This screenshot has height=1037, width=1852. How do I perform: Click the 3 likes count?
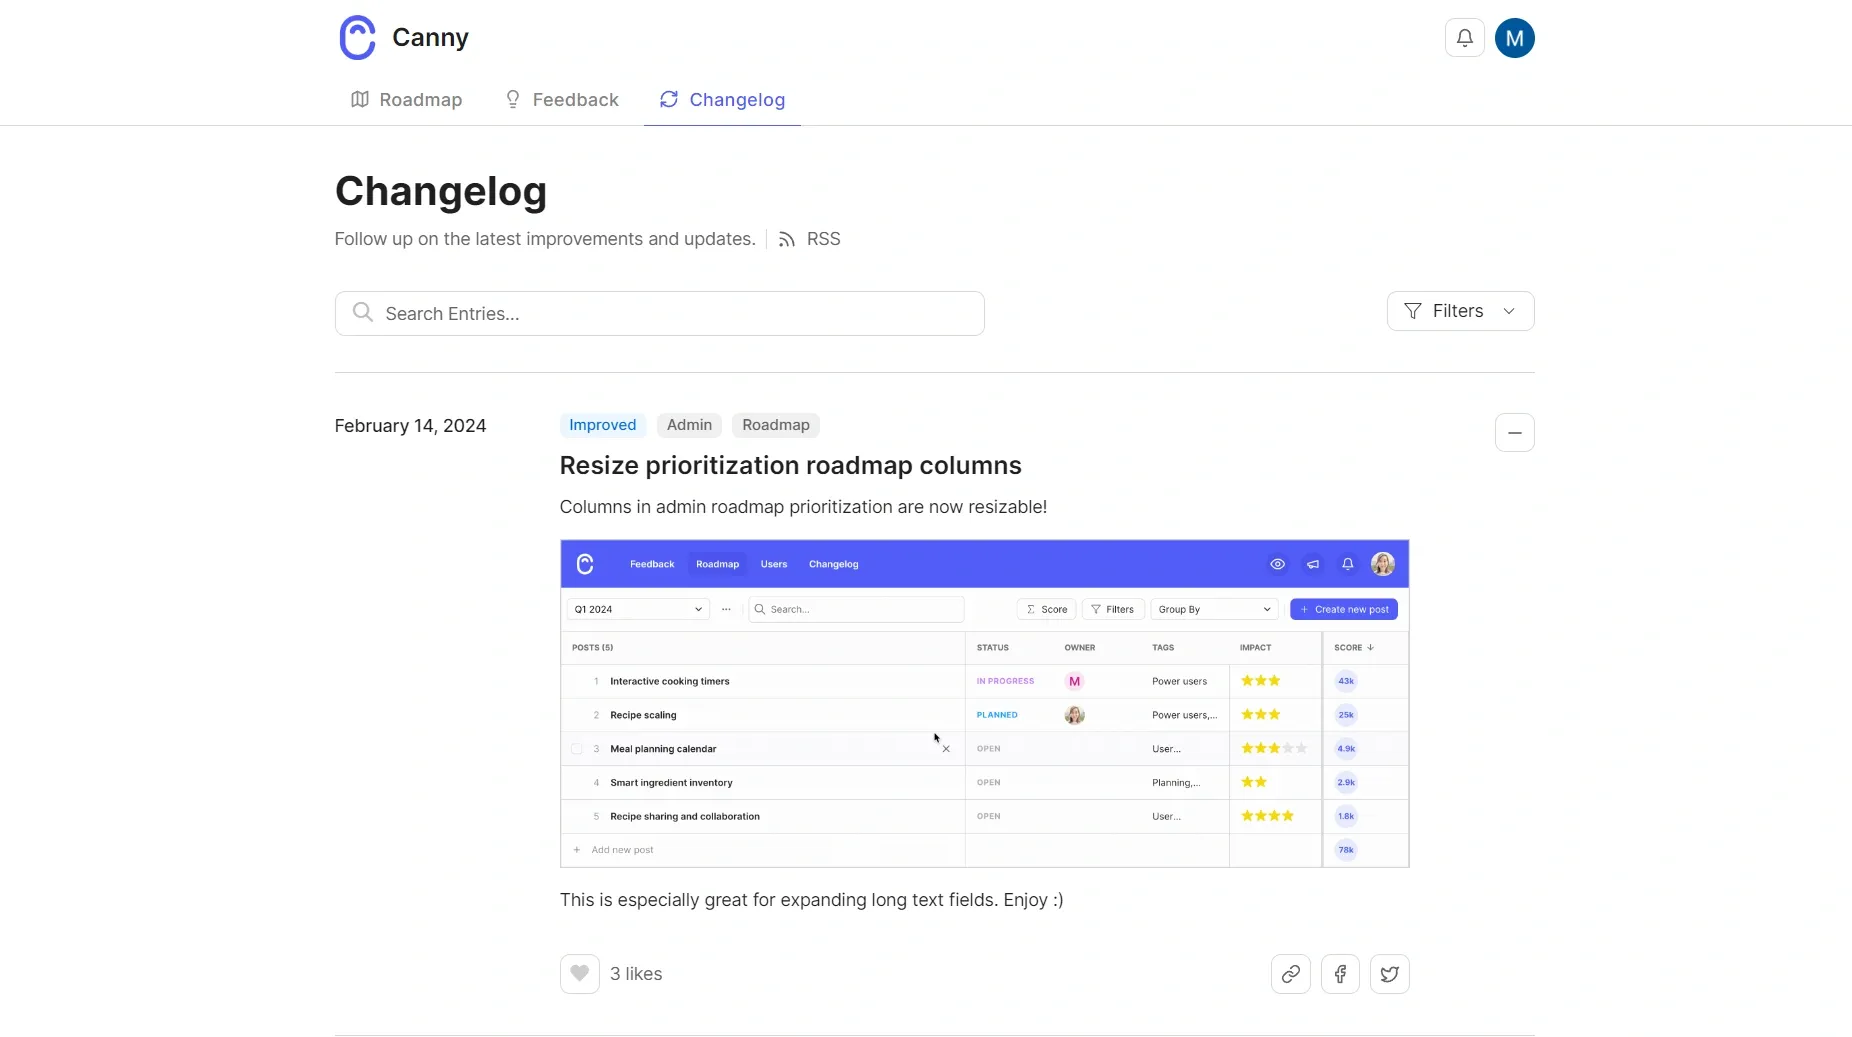point(636,974)
